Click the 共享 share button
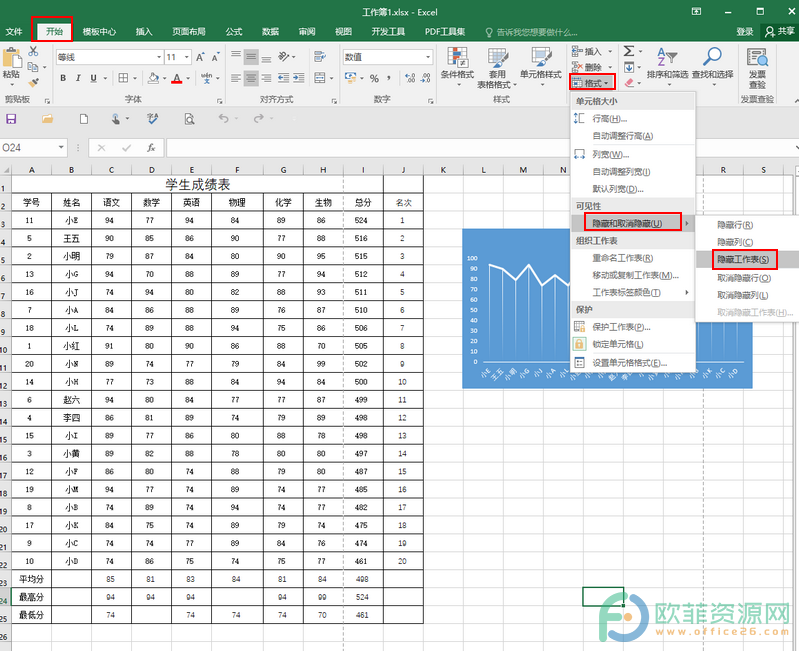Viewport: 799px width, 651px height. 780,32
